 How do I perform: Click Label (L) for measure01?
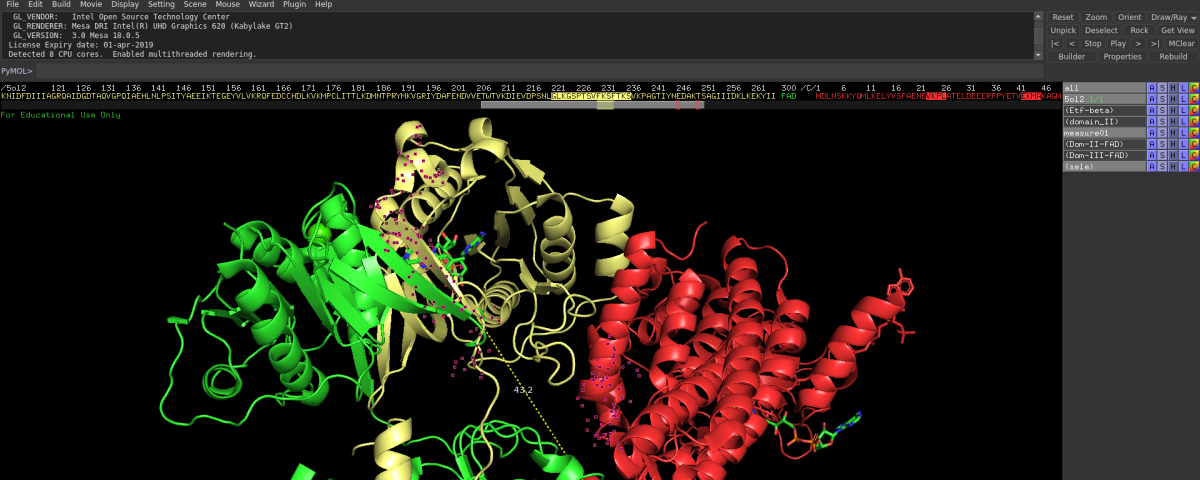1184,133
